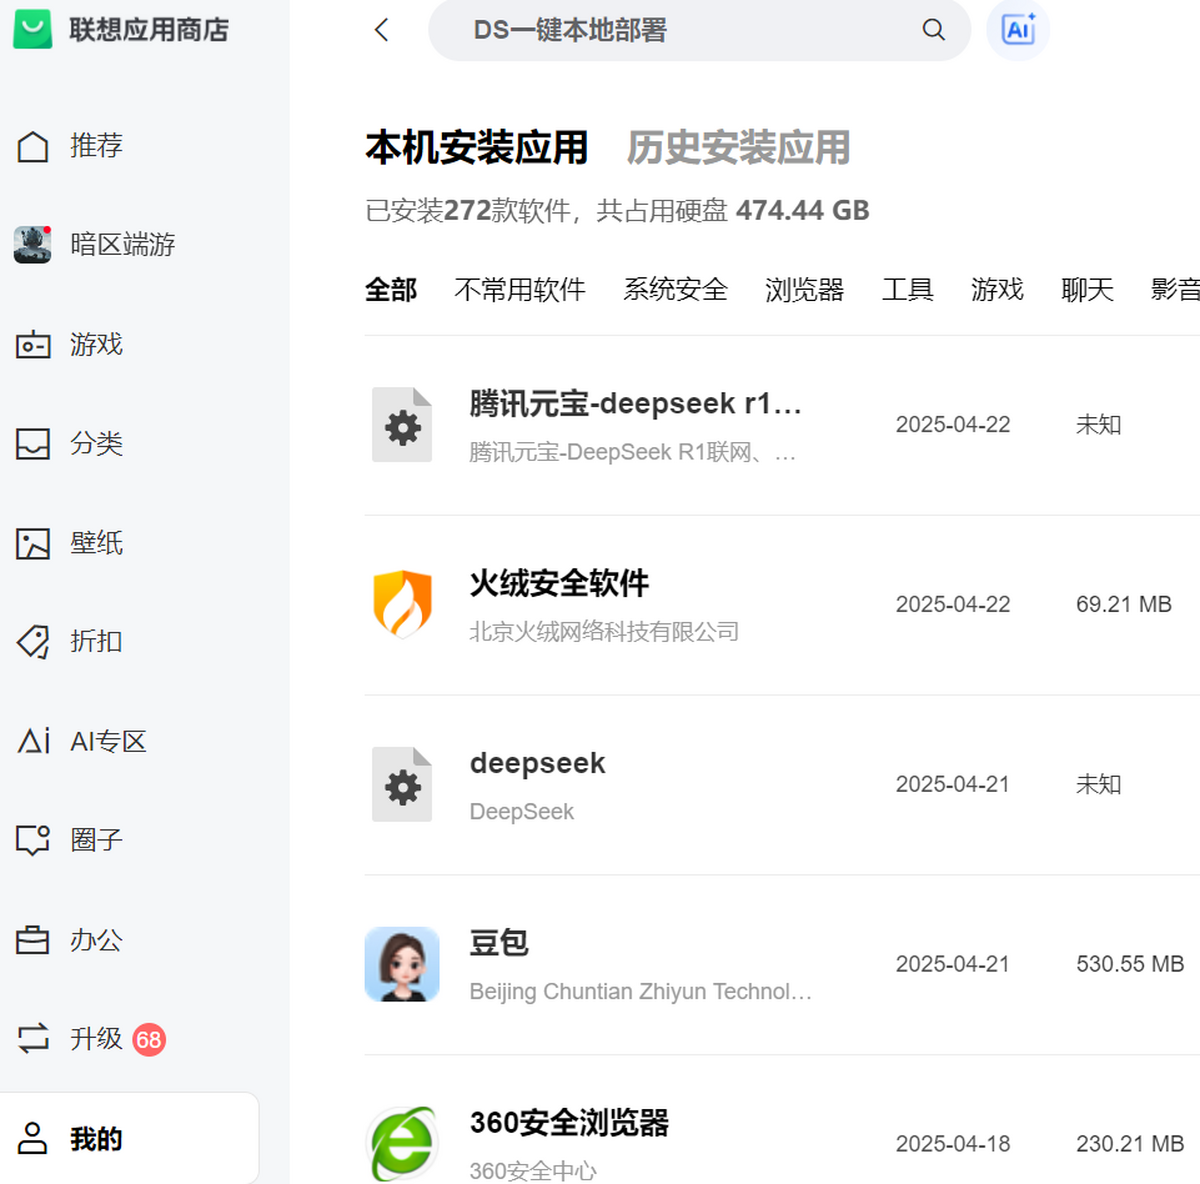Click the 360安全浏览器 icon

(x=402, y=1144)
